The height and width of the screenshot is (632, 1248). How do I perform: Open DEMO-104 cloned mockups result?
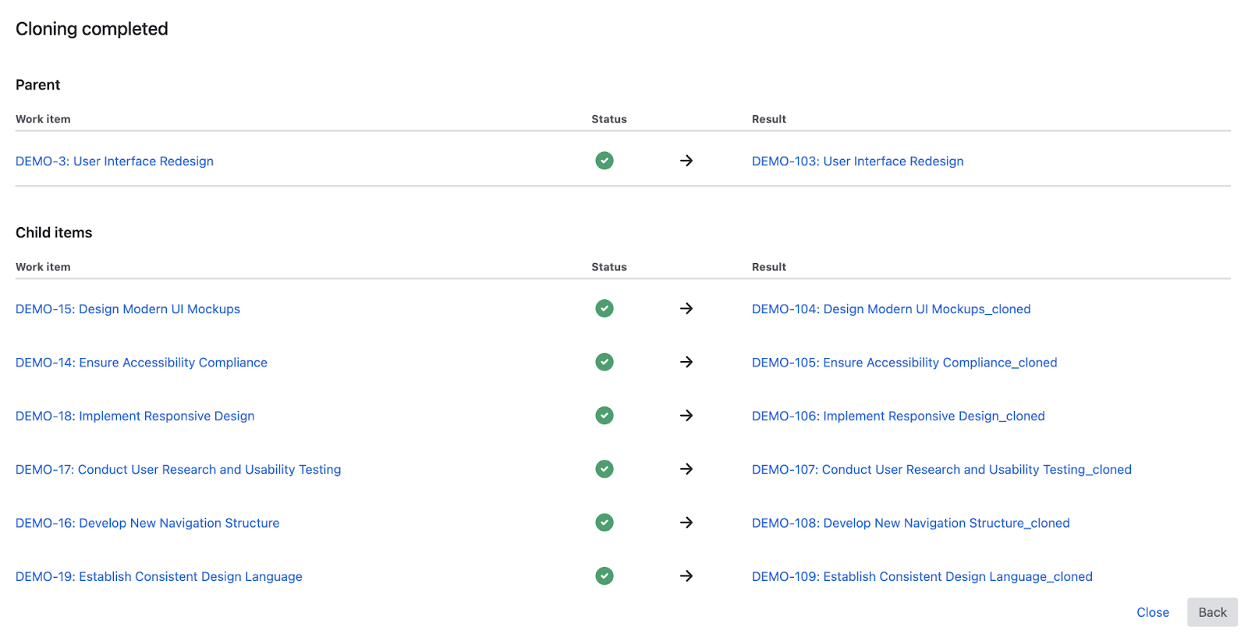click(891, 309)
